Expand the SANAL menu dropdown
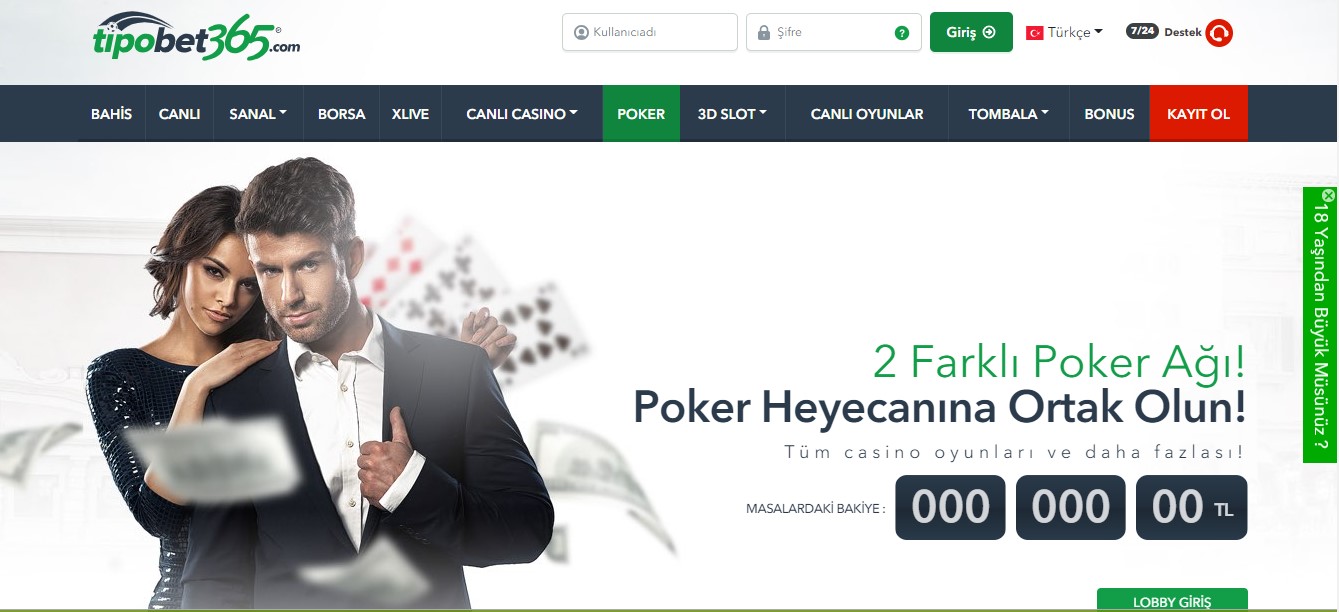 tap(258, 114)
